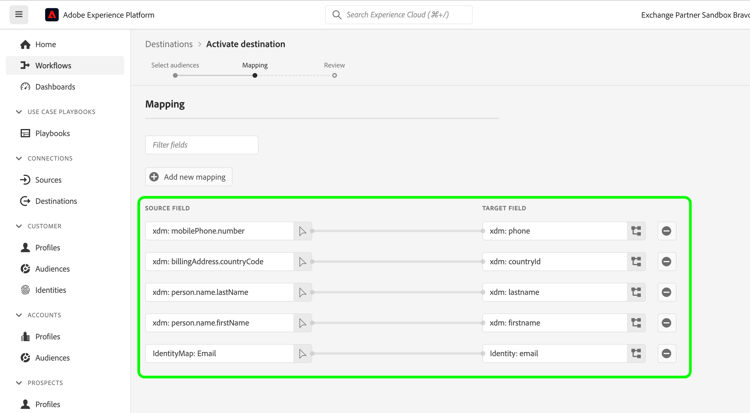Remove the xdm: countryId mapping row
Viewport: 750px width, 413px height.
pyautogui.click(x=666, y=262)
